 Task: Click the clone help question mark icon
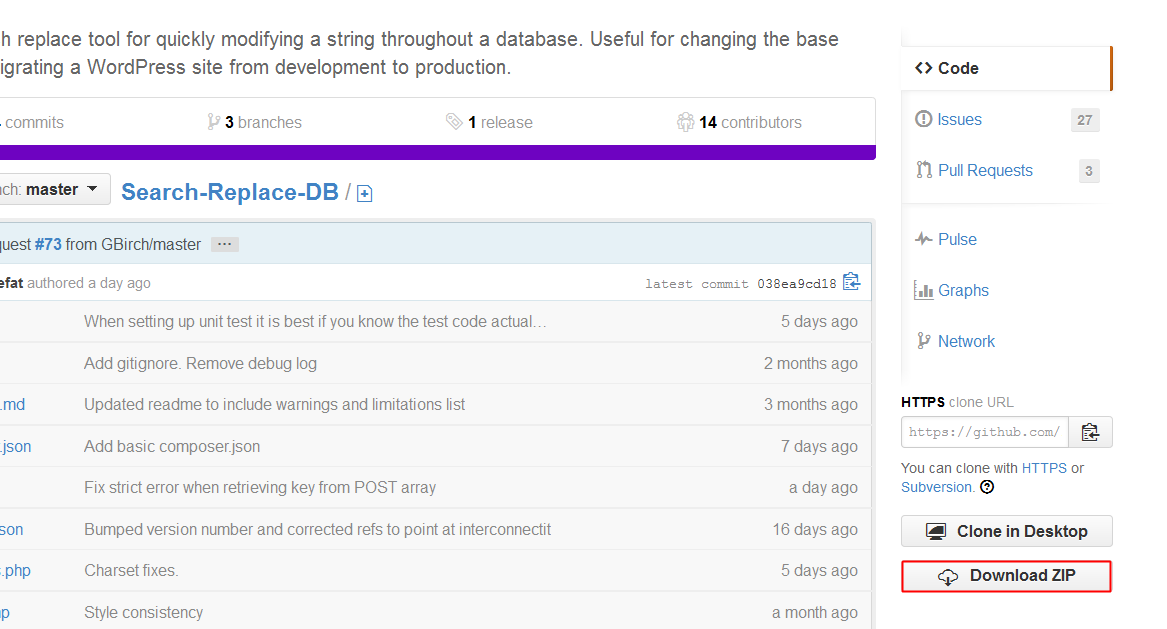pyautogui.click(x=987, y=487)
